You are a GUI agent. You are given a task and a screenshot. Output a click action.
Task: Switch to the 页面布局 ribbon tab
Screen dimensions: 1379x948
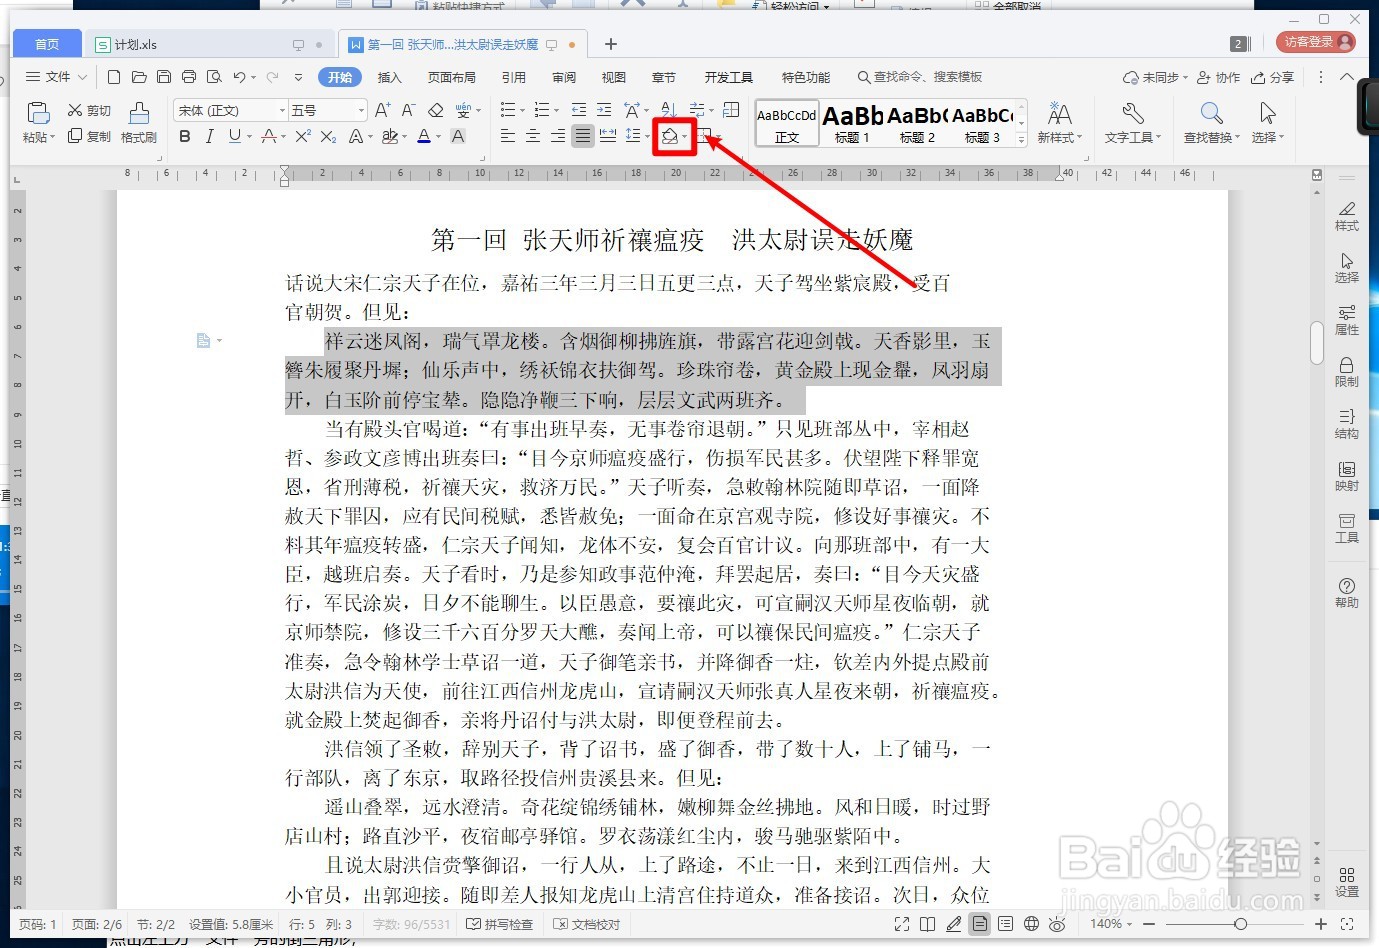[452, 77]
